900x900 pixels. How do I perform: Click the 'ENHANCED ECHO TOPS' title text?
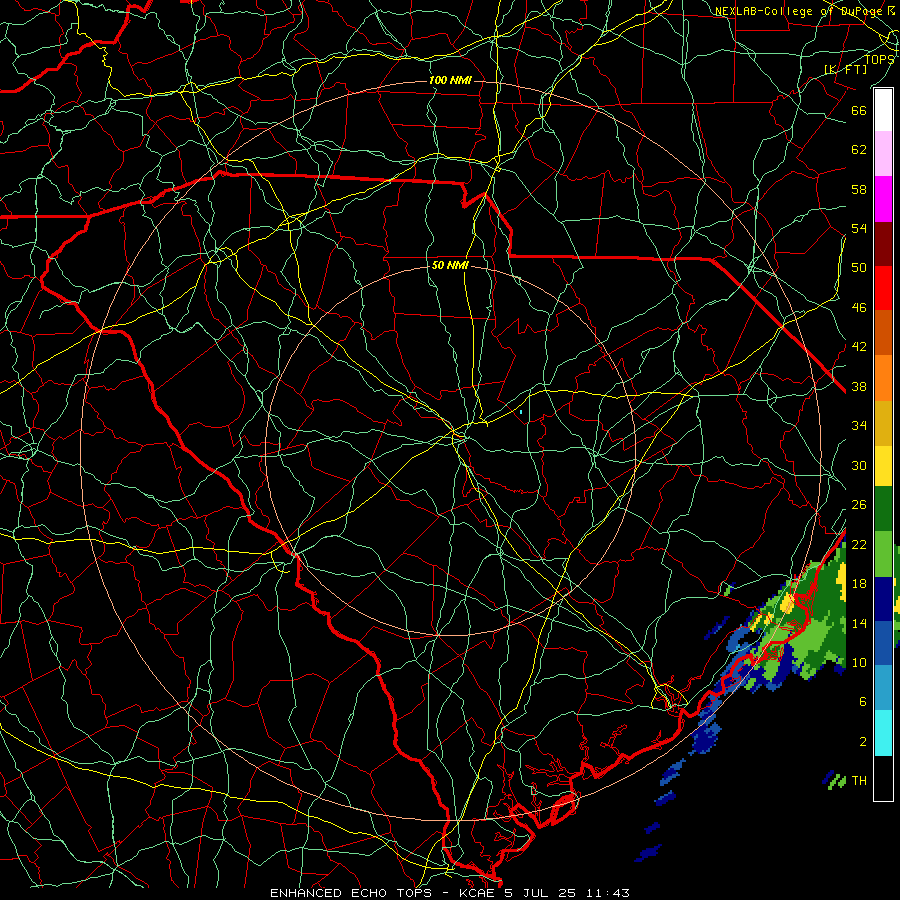click(x=351, y=893)
